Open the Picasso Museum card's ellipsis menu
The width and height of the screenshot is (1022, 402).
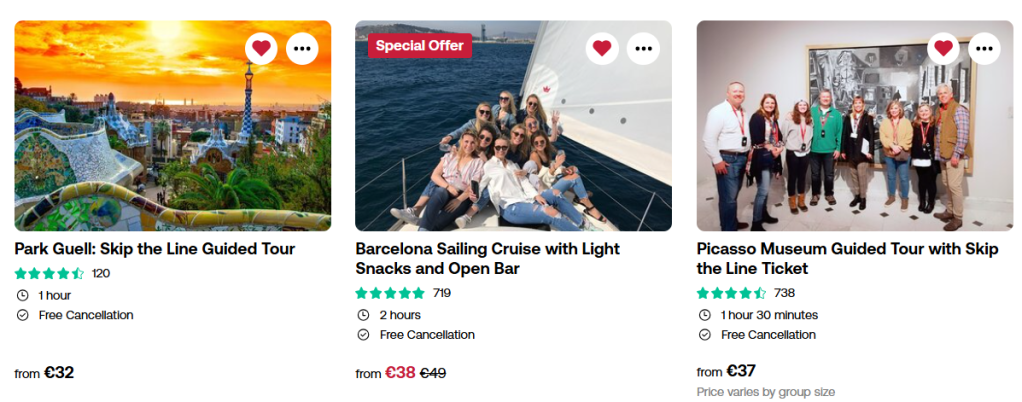985,47
